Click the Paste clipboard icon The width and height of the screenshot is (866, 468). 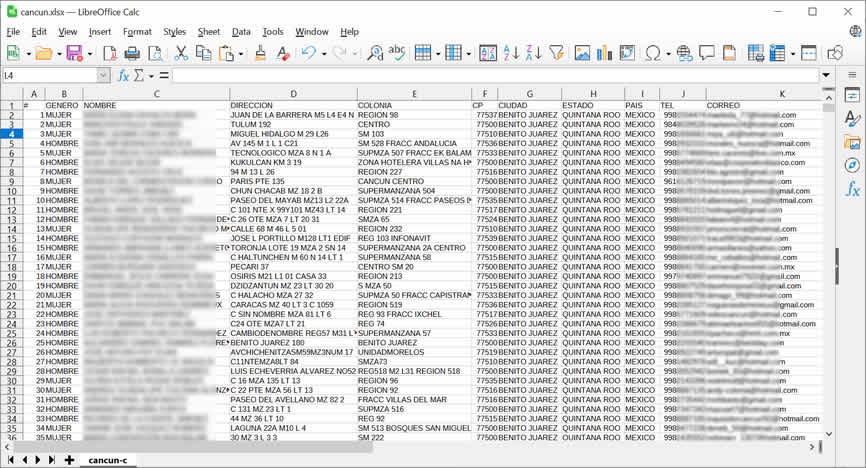click(226, 53)
